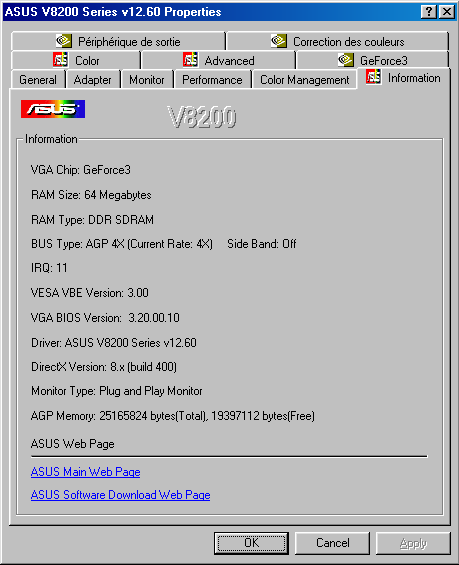Click the ASUS icon on Information tab
This screenshot has width=459, height=565.
tap(373, 77)
